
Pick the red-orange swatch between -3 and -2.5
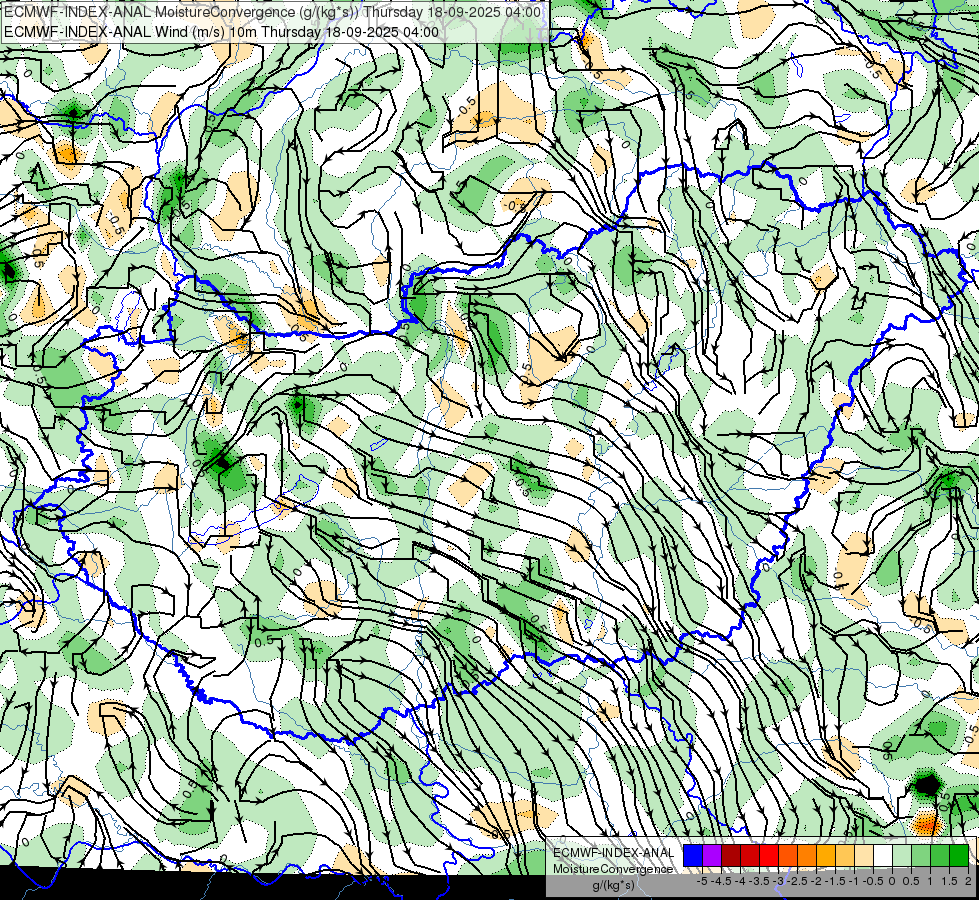tap(788, 856)
